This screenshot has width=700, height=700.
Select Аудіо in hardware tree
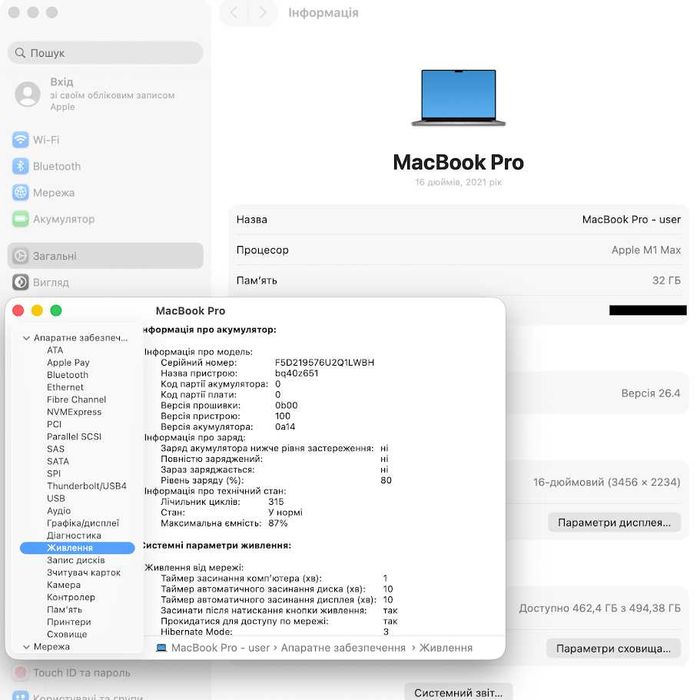click(x=58, y=510)
